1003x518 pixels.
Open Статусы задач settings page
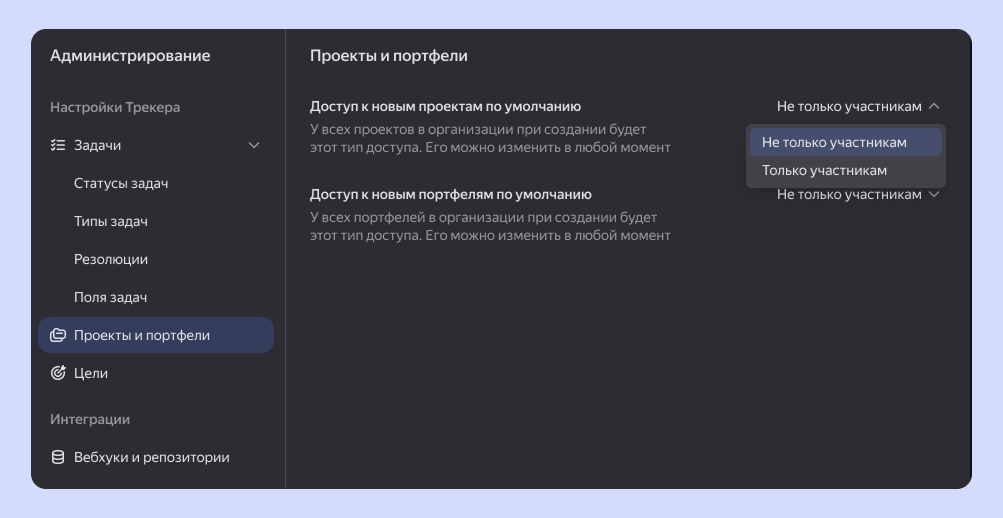121,183
